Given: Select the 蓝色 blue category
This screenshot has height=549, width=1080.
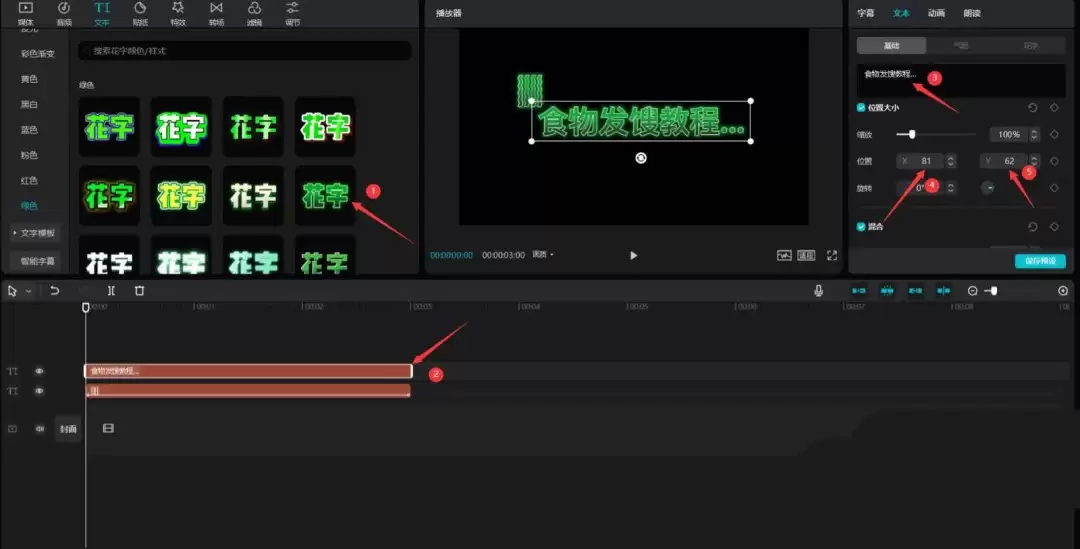Looking at the screenshot, I should tap(29, 130).
